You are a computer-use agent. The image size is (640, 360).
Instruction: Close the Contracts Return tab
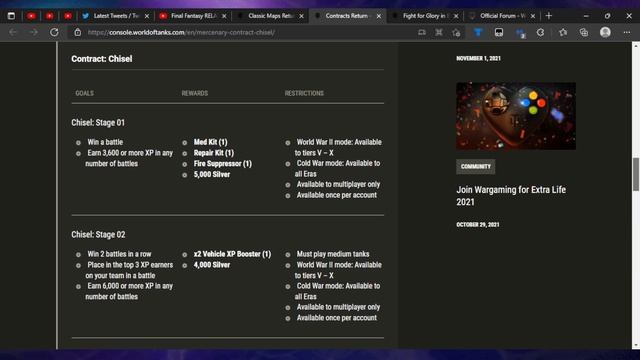379,16
